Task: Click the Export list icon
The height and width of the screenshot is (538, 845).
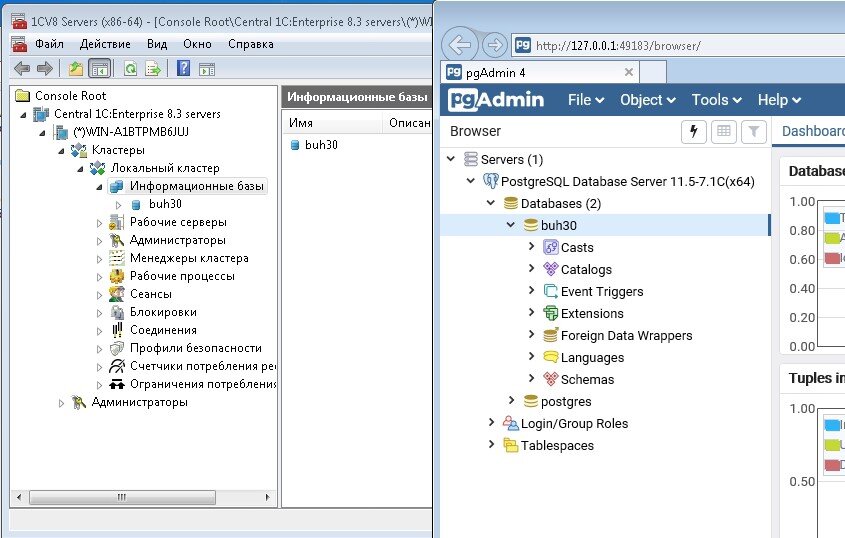Action: [x=153, y=68]
